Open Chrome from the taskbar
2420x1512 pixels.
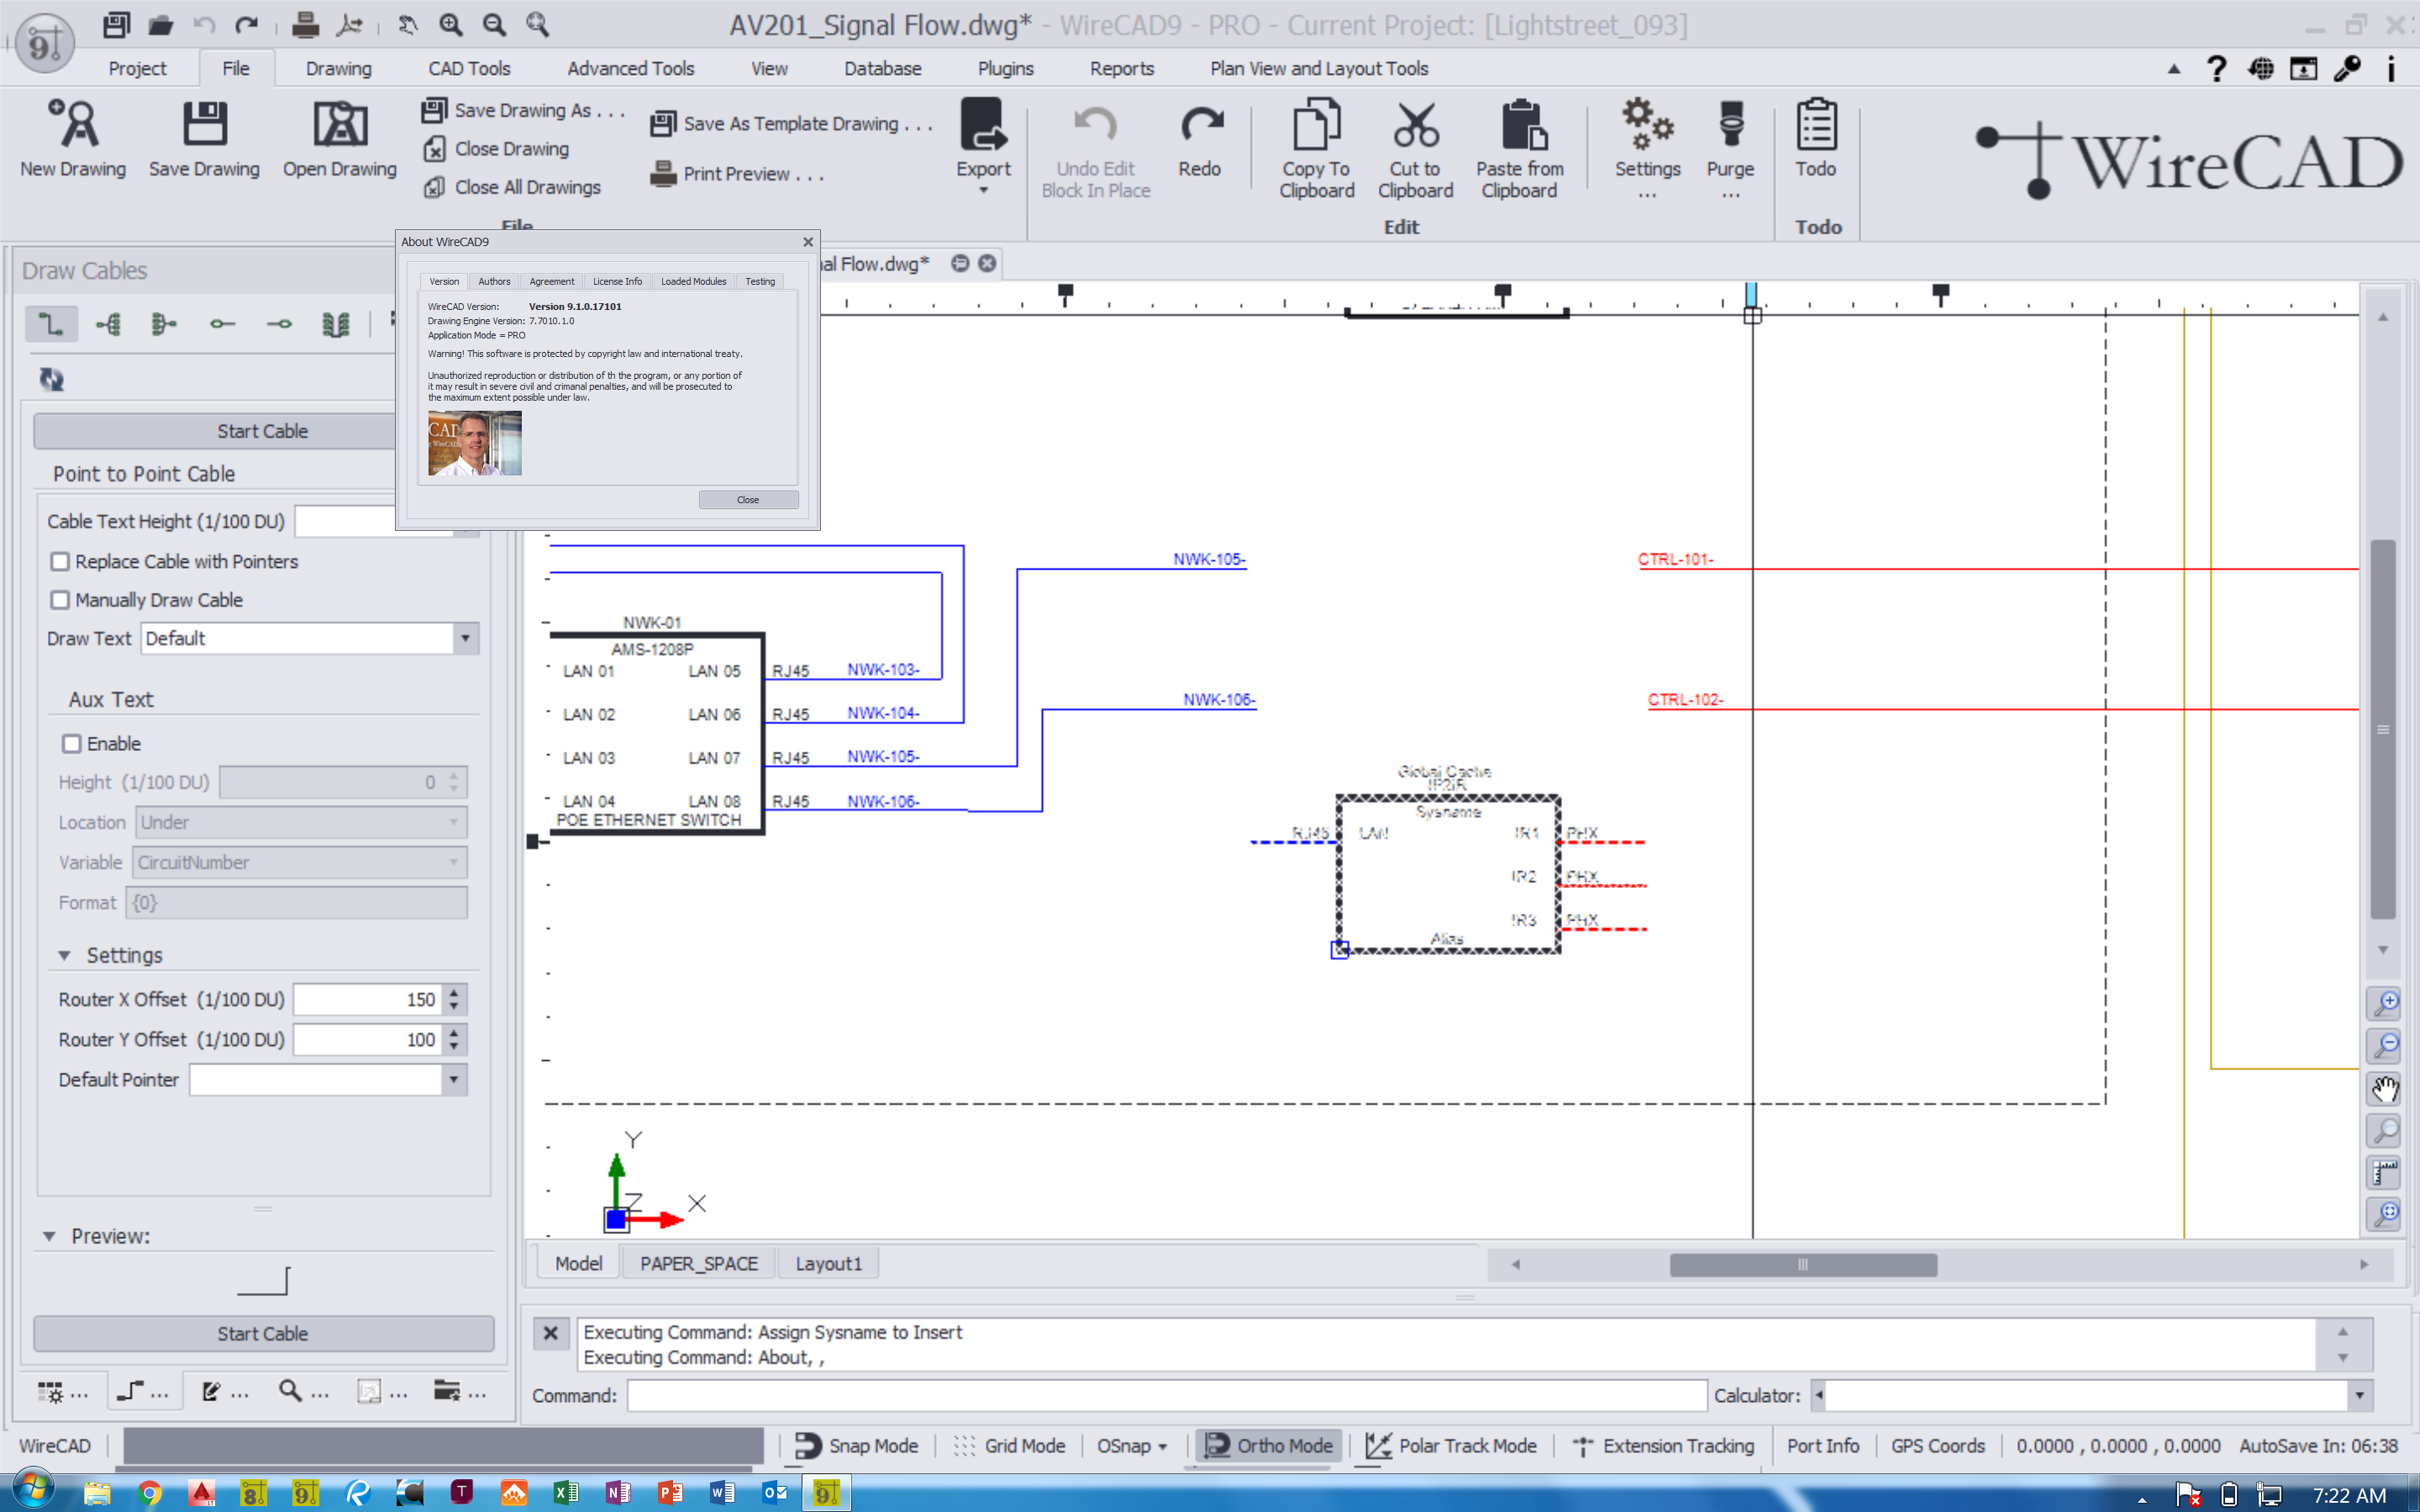[149, 1493]
